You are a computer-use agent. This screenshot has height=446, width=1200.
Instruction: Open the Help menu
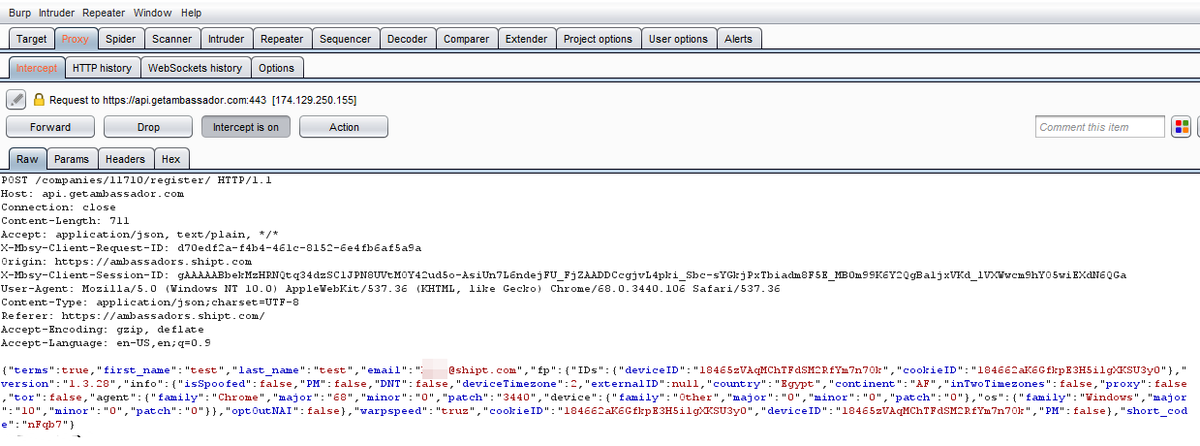point(191,13)
